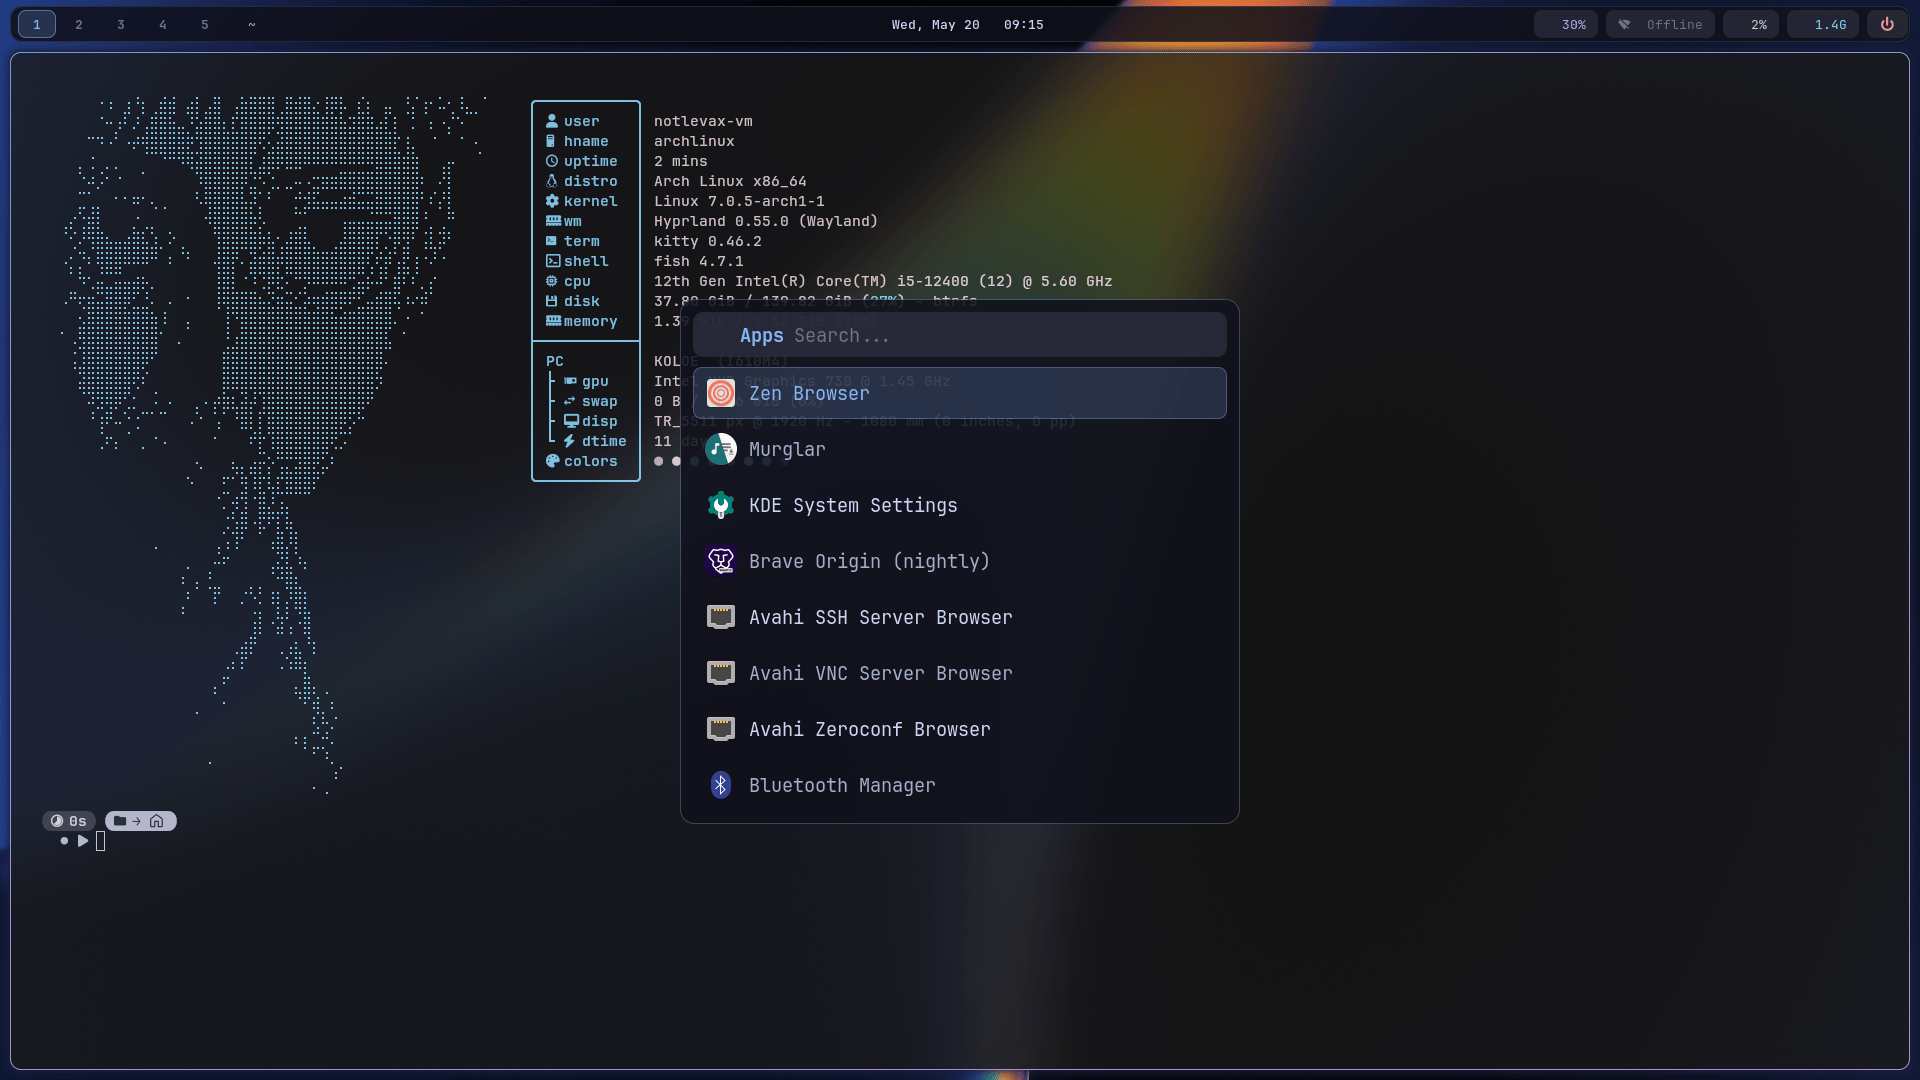Click the disp monitor icon in the terminal
This screenshot has height=1080, width=1920.
pos(571,421)
